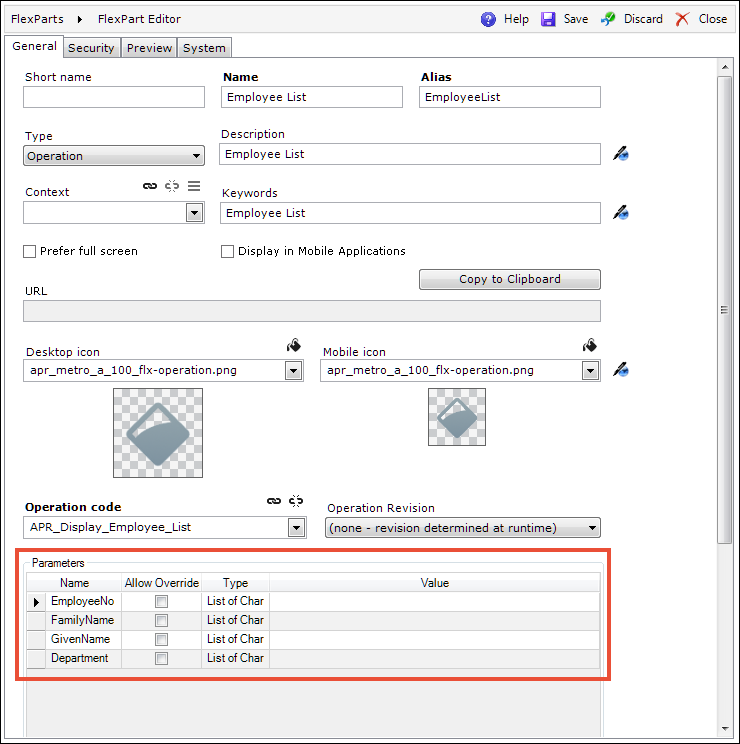The height and width of the screenshot is (744, 740).
Task: Click the vertical scrollbar thumb
Action: click(724, 309)
